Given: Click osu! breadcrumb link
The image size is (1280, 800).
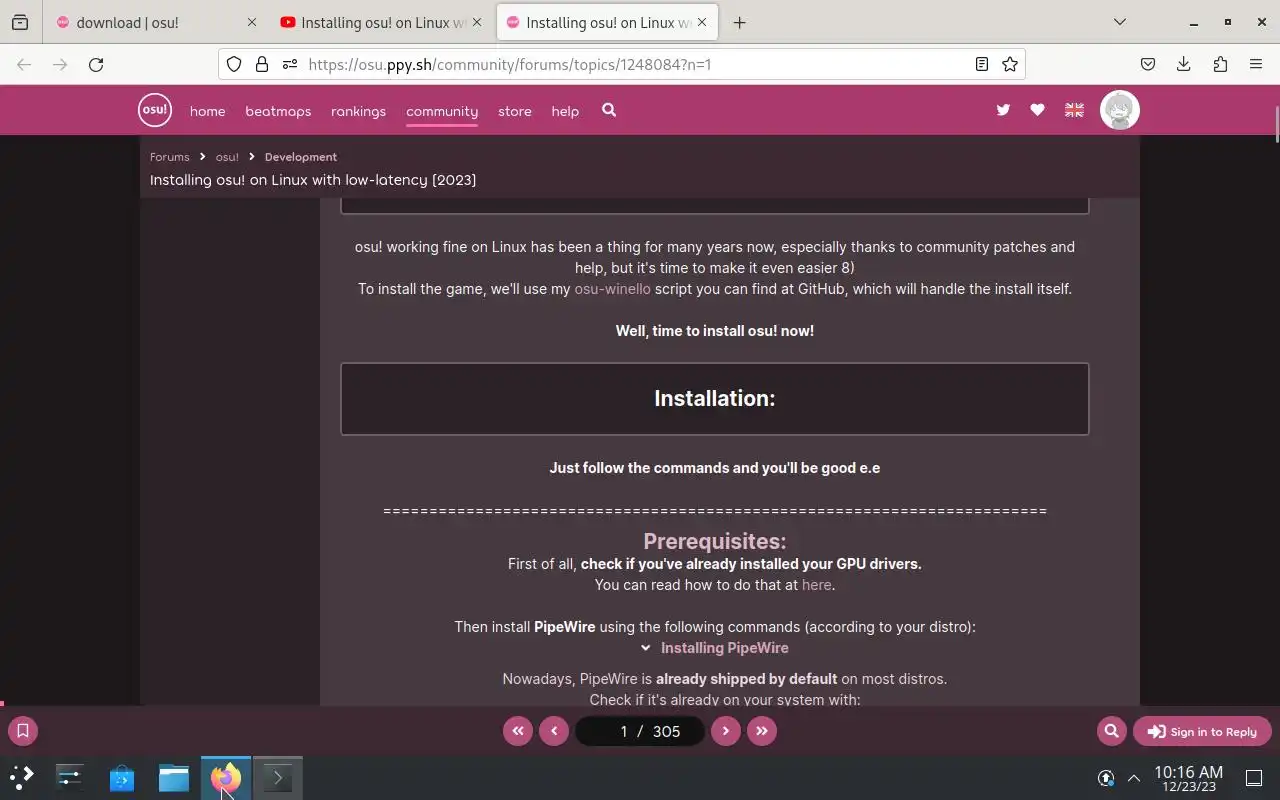Looking at the screenshot, I should click(x=227, y=157).
